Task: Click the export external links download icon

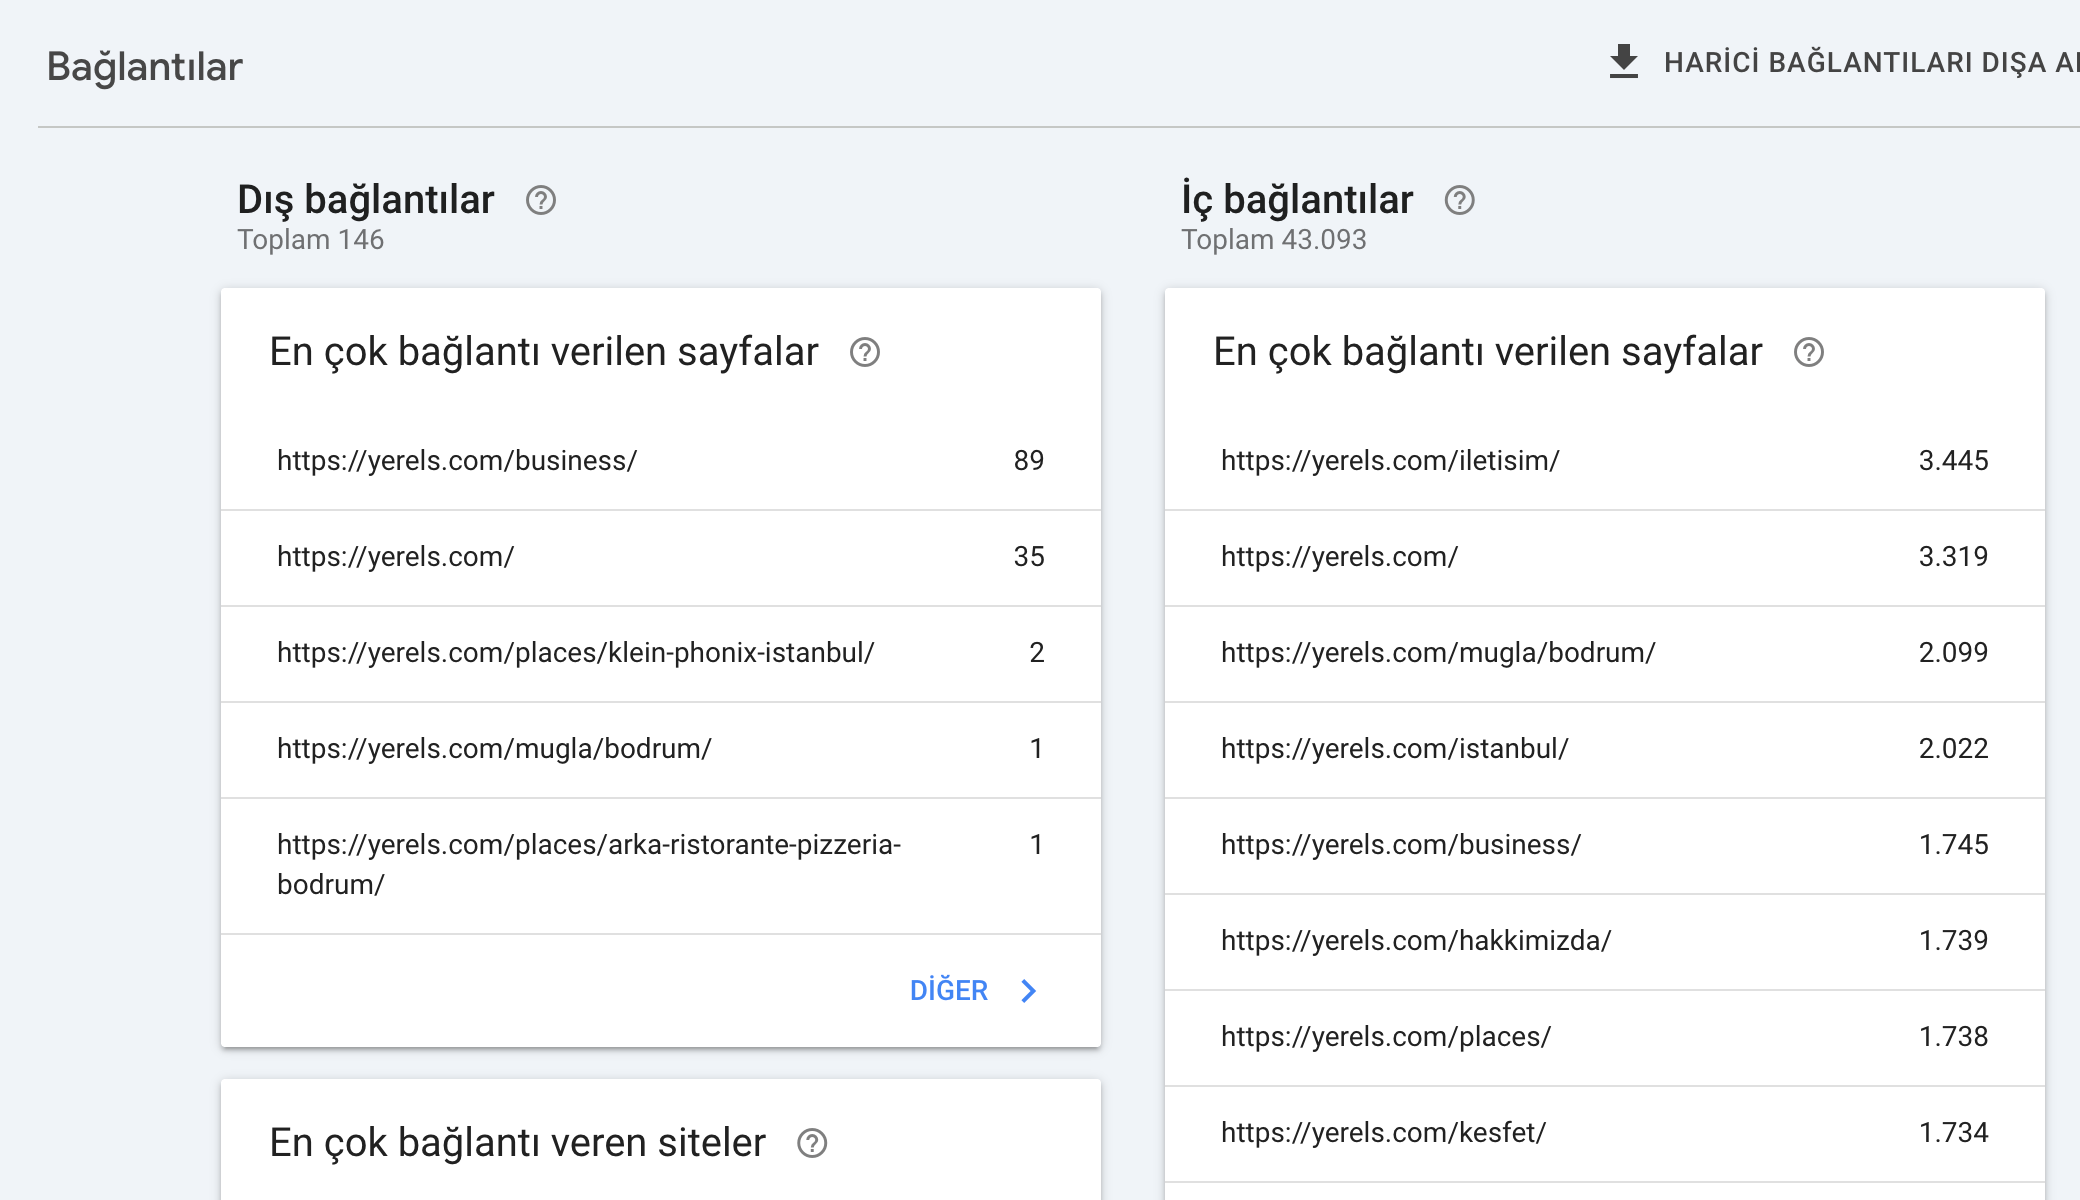Action: [x=1624, y=62]
